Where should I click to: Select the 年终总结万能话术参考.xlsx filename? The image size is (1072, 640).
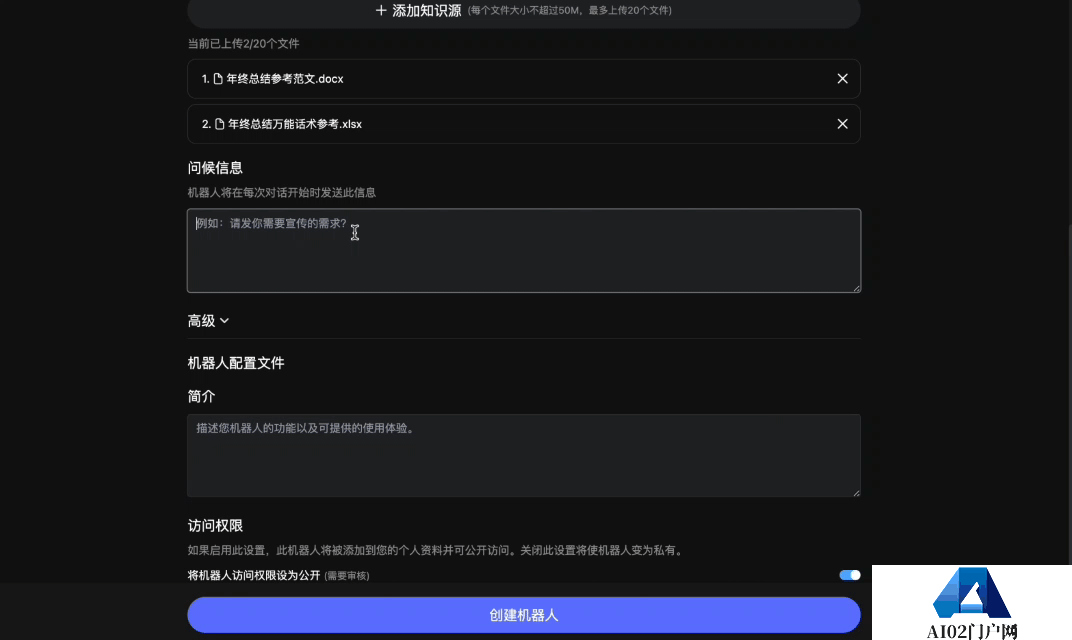(x=295, y=124)
